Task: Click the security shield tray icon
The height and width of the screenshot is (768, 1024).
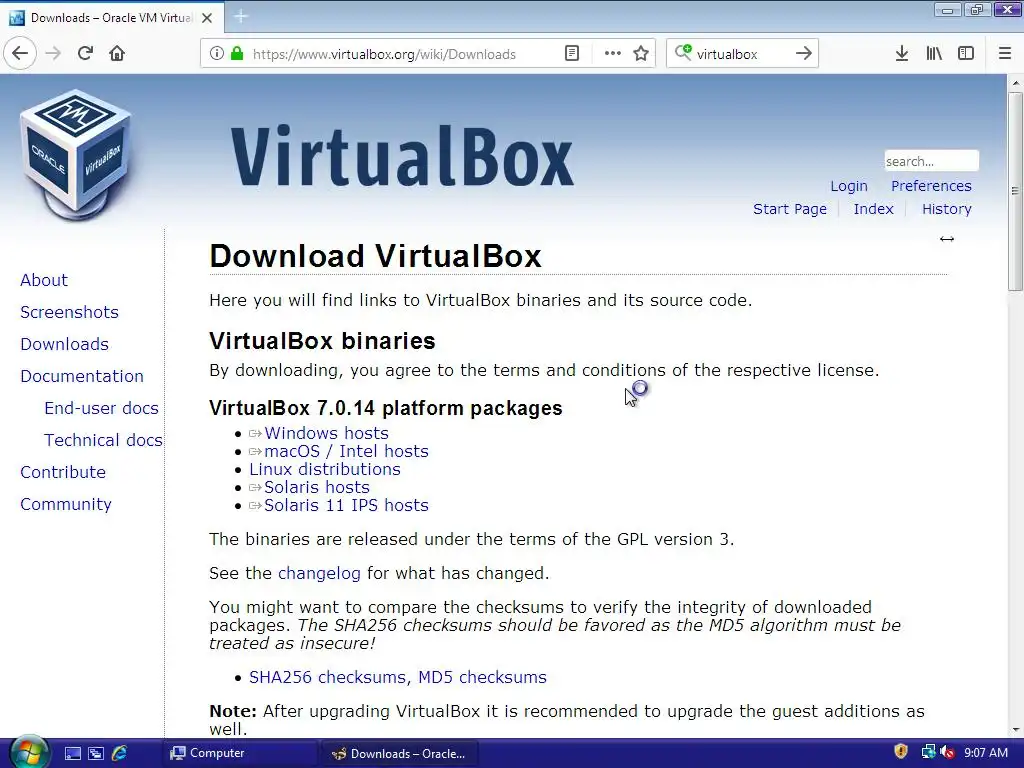Action: (901, 752)
